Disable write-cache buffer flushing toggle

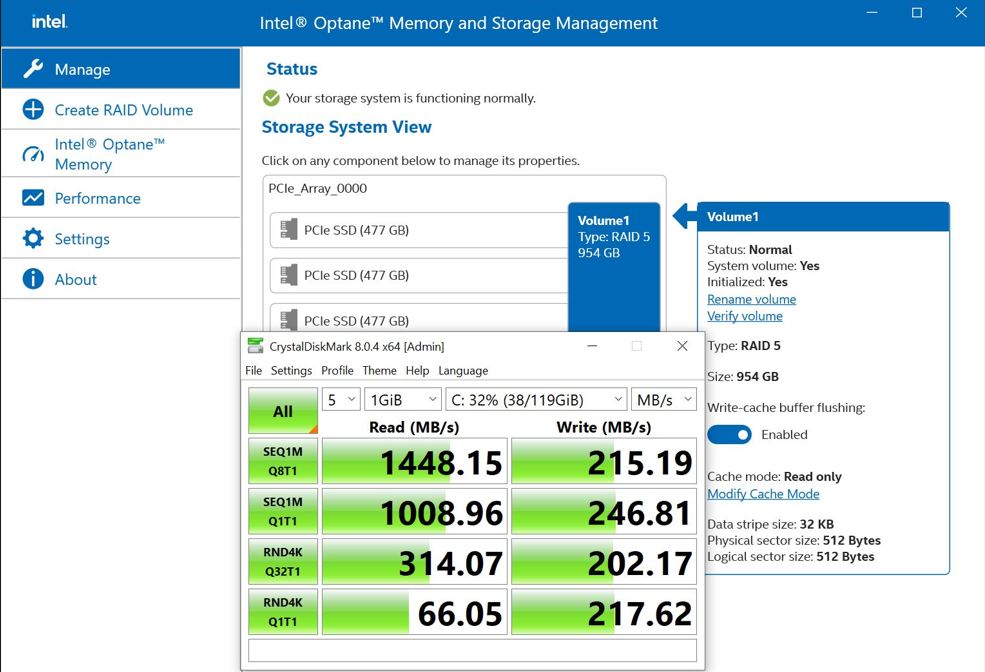(729, 434)
